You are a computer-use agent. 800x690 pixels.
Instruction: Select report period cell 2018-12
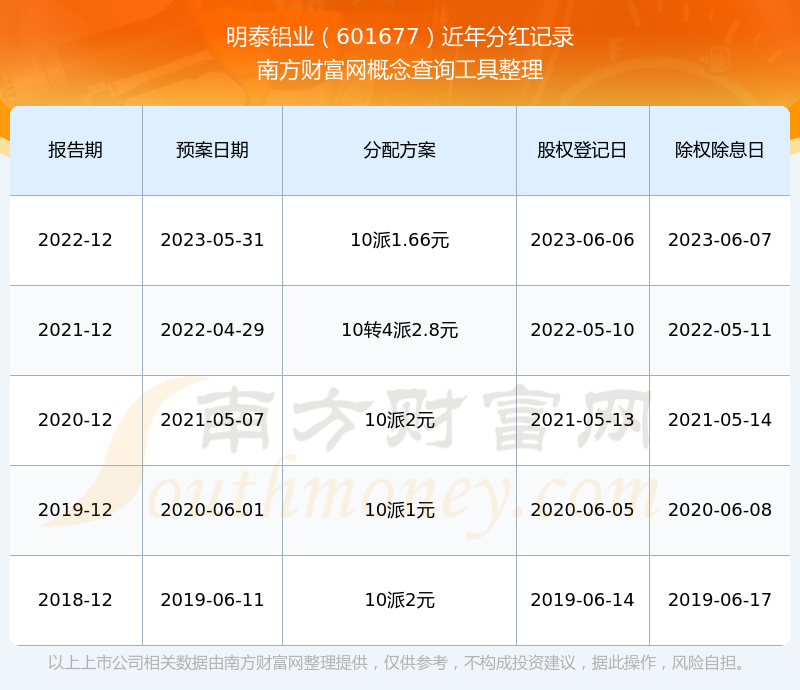[76, 600]
